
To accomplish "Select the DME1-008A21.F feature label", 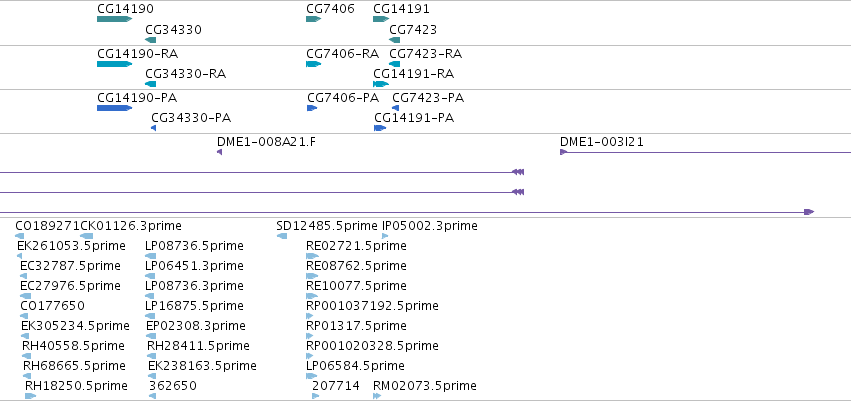I will (266, 142).
